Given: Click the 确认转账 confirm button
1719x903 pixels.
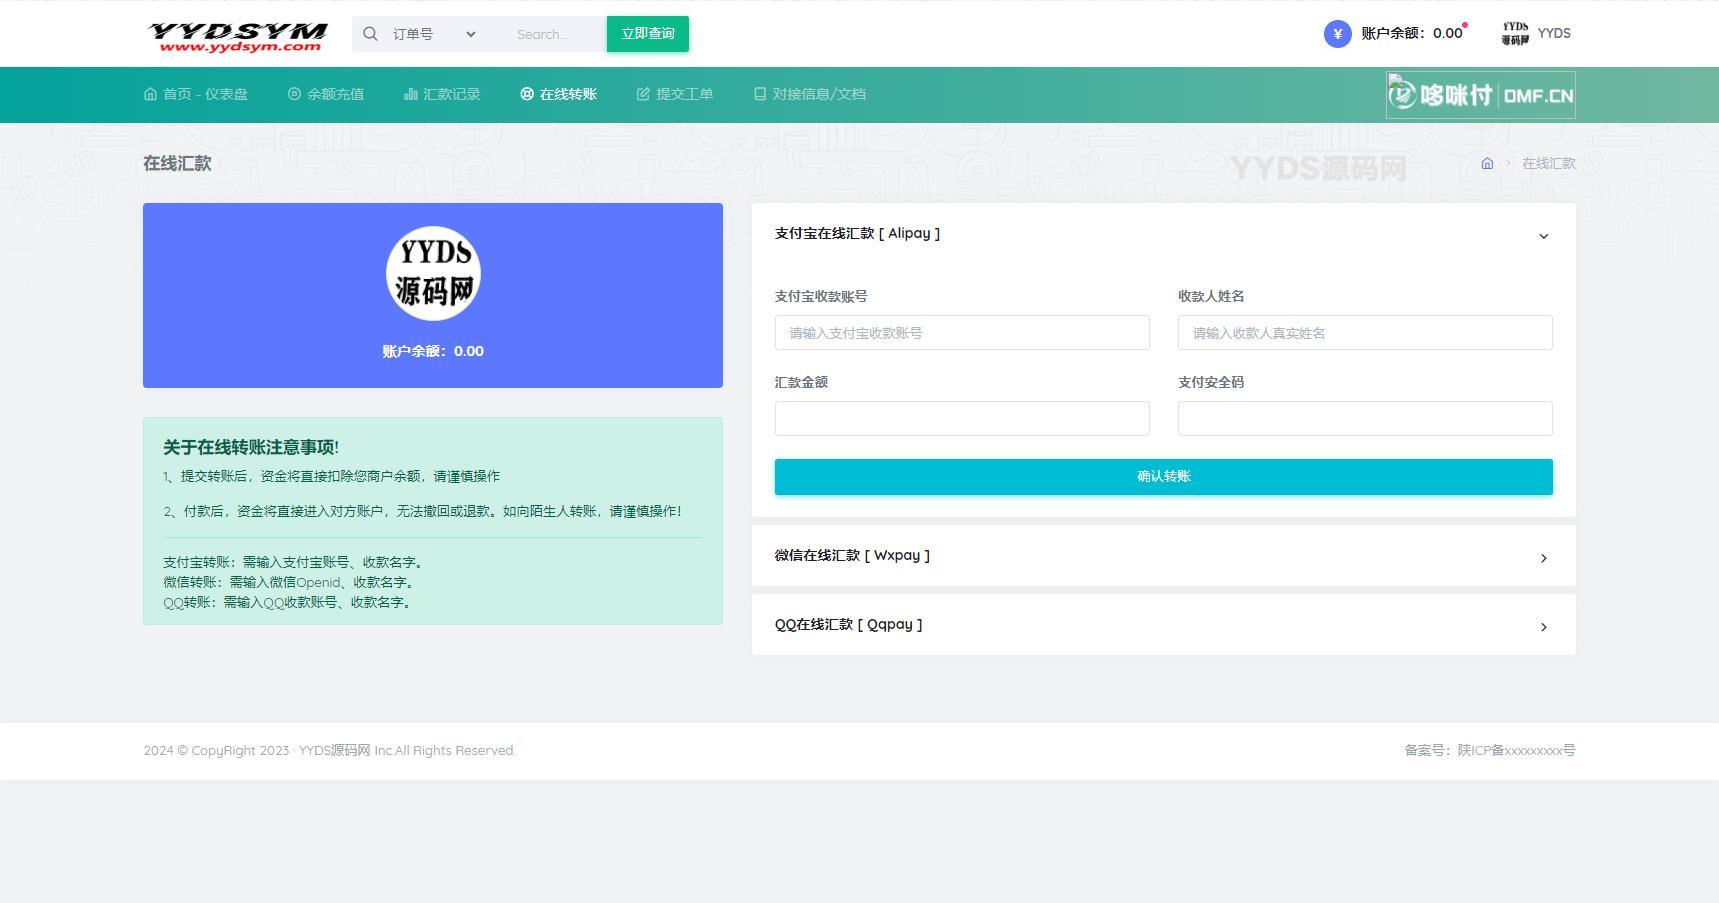Looking at the screenshot, I should click(1163, 477).
